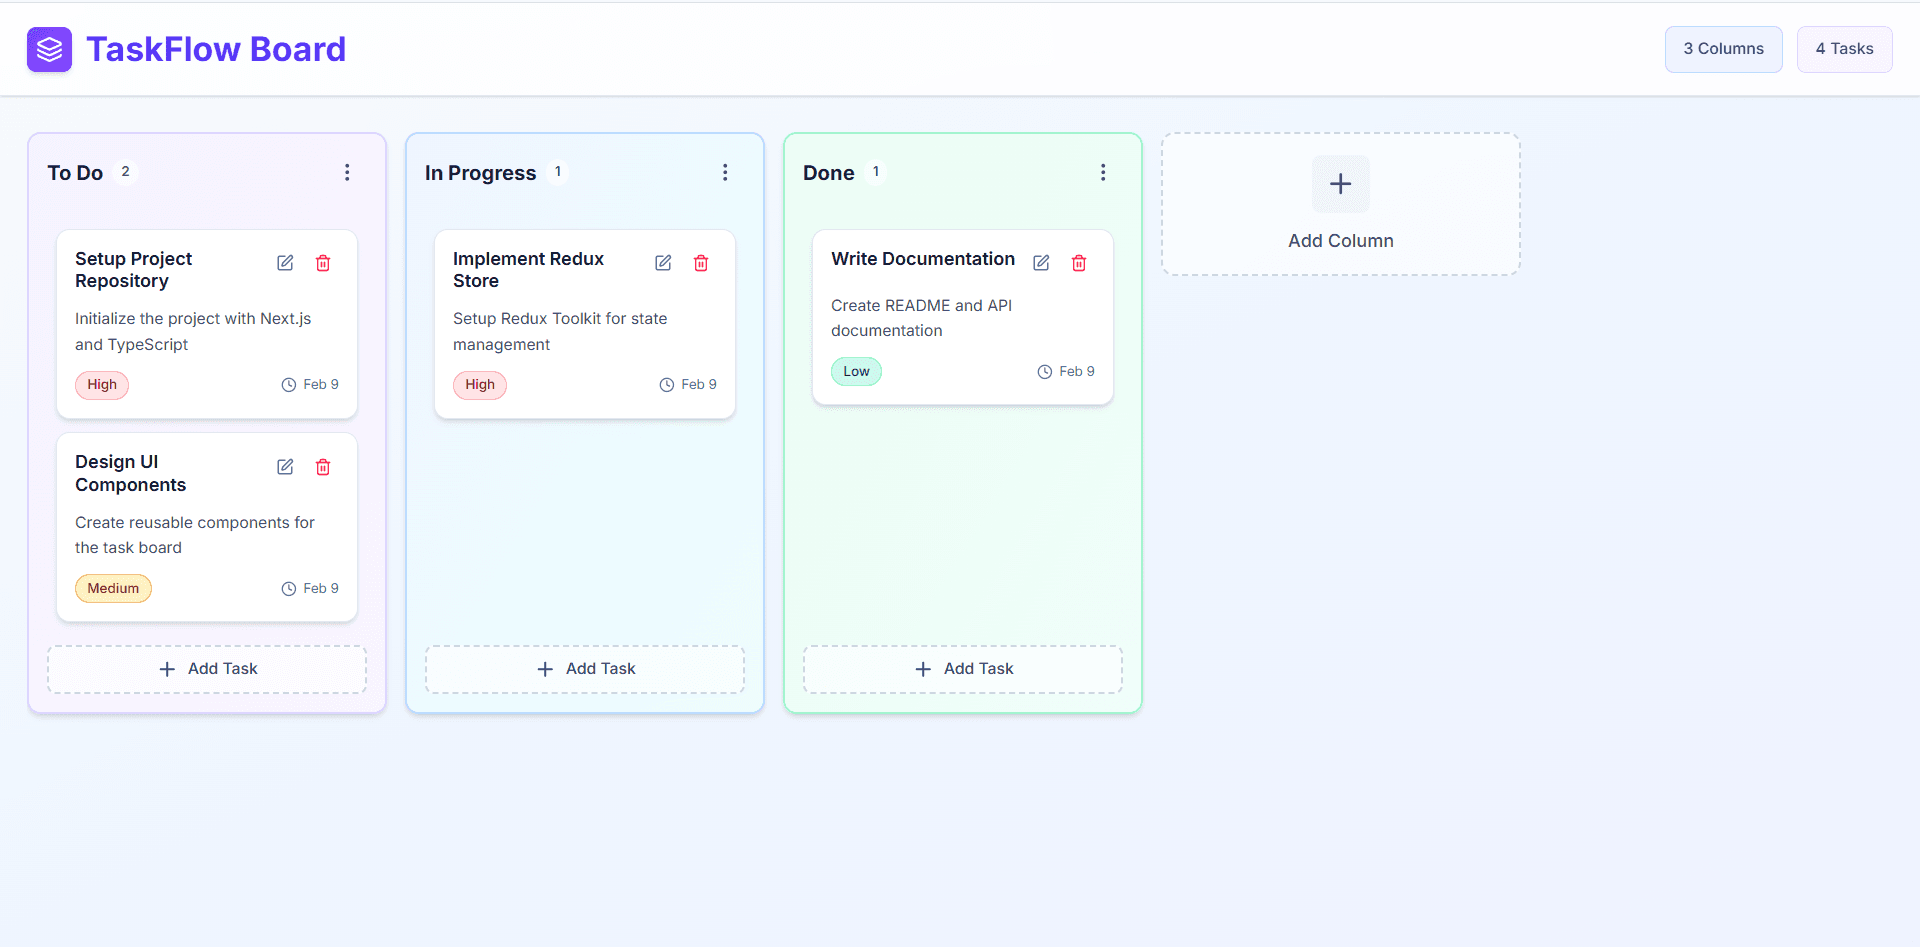Click the 3 Columns counter
This screenshot has height=947, width=1920.
tap(1723, 48)
